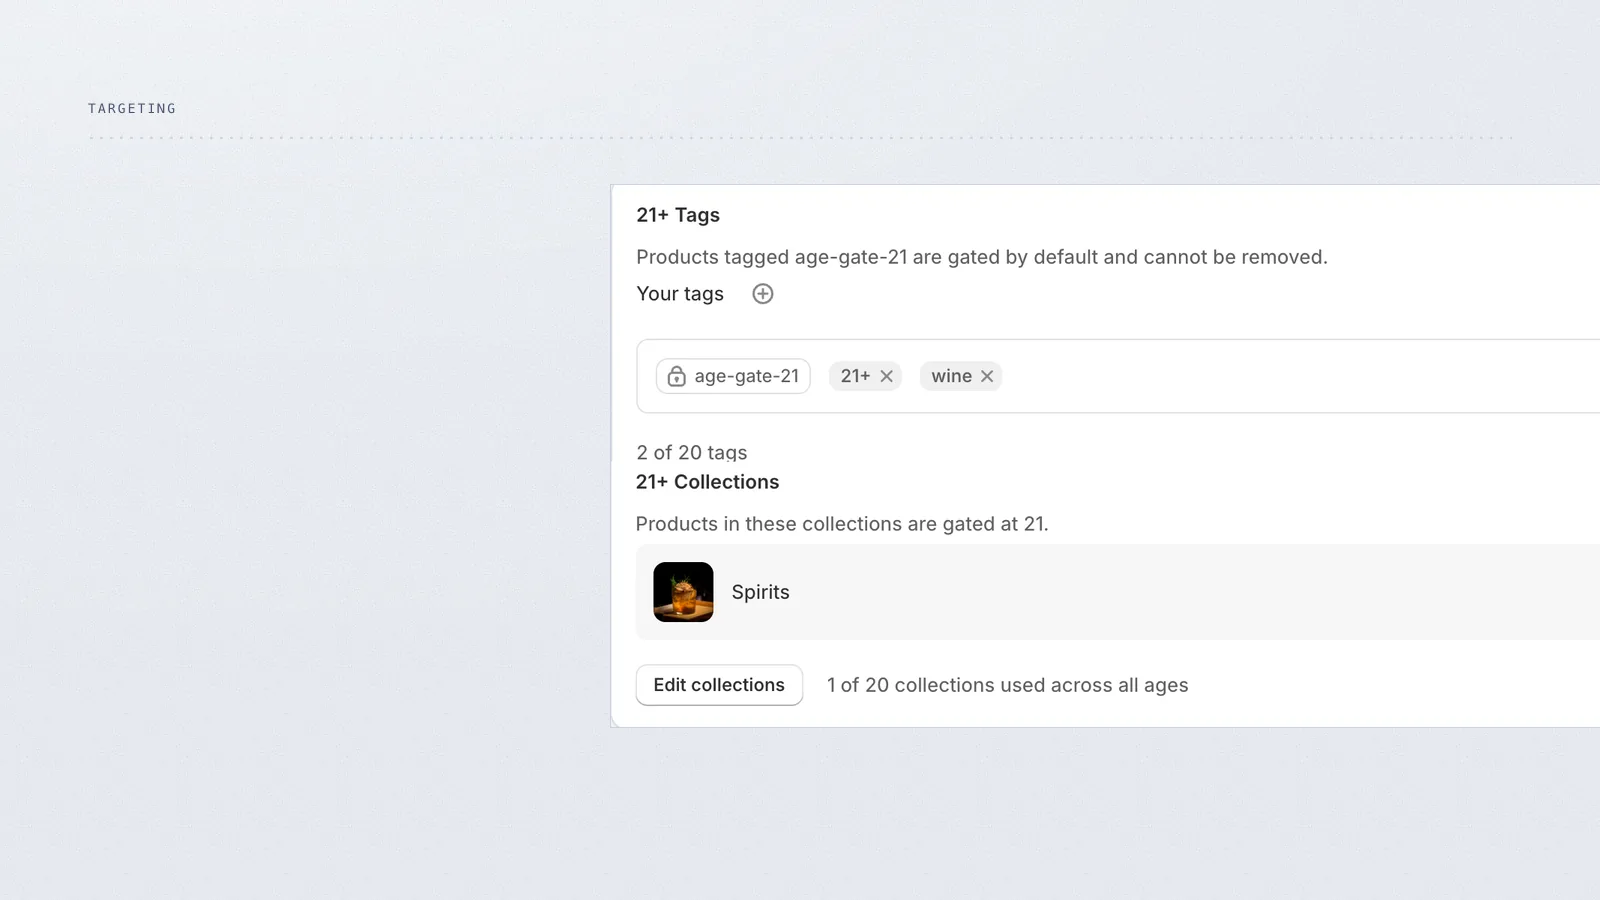Click the lock icon on age-gate-21 tag
Image resolution: width=1600 pixels, height=900 pixels.
677,376
